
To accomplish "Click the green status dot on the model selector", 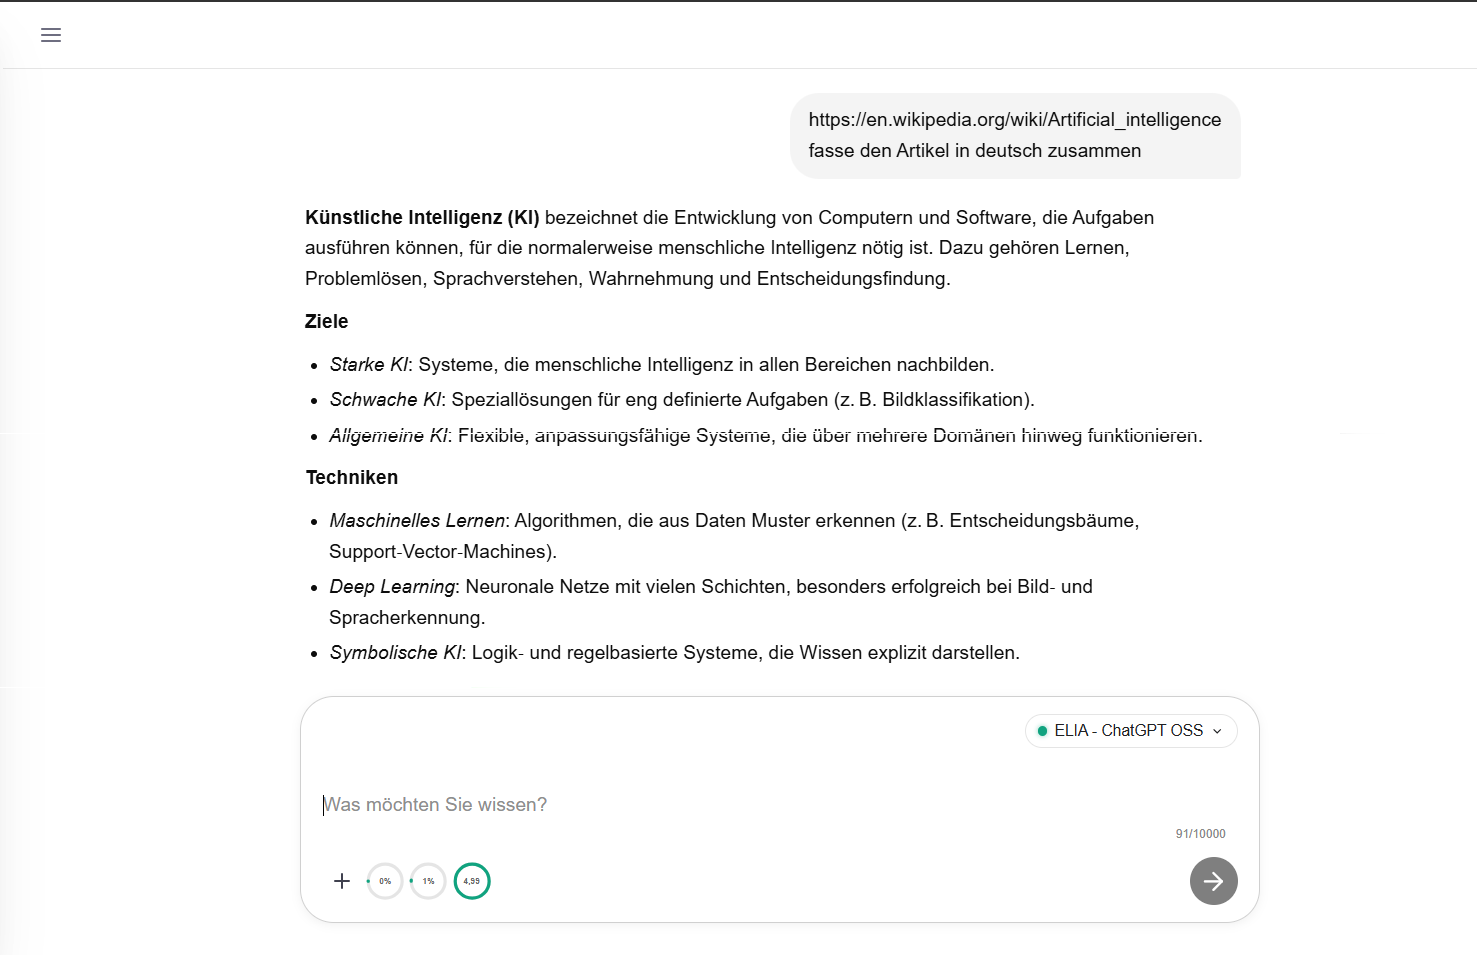I will pyautogui.click(x=1043, y=731).
